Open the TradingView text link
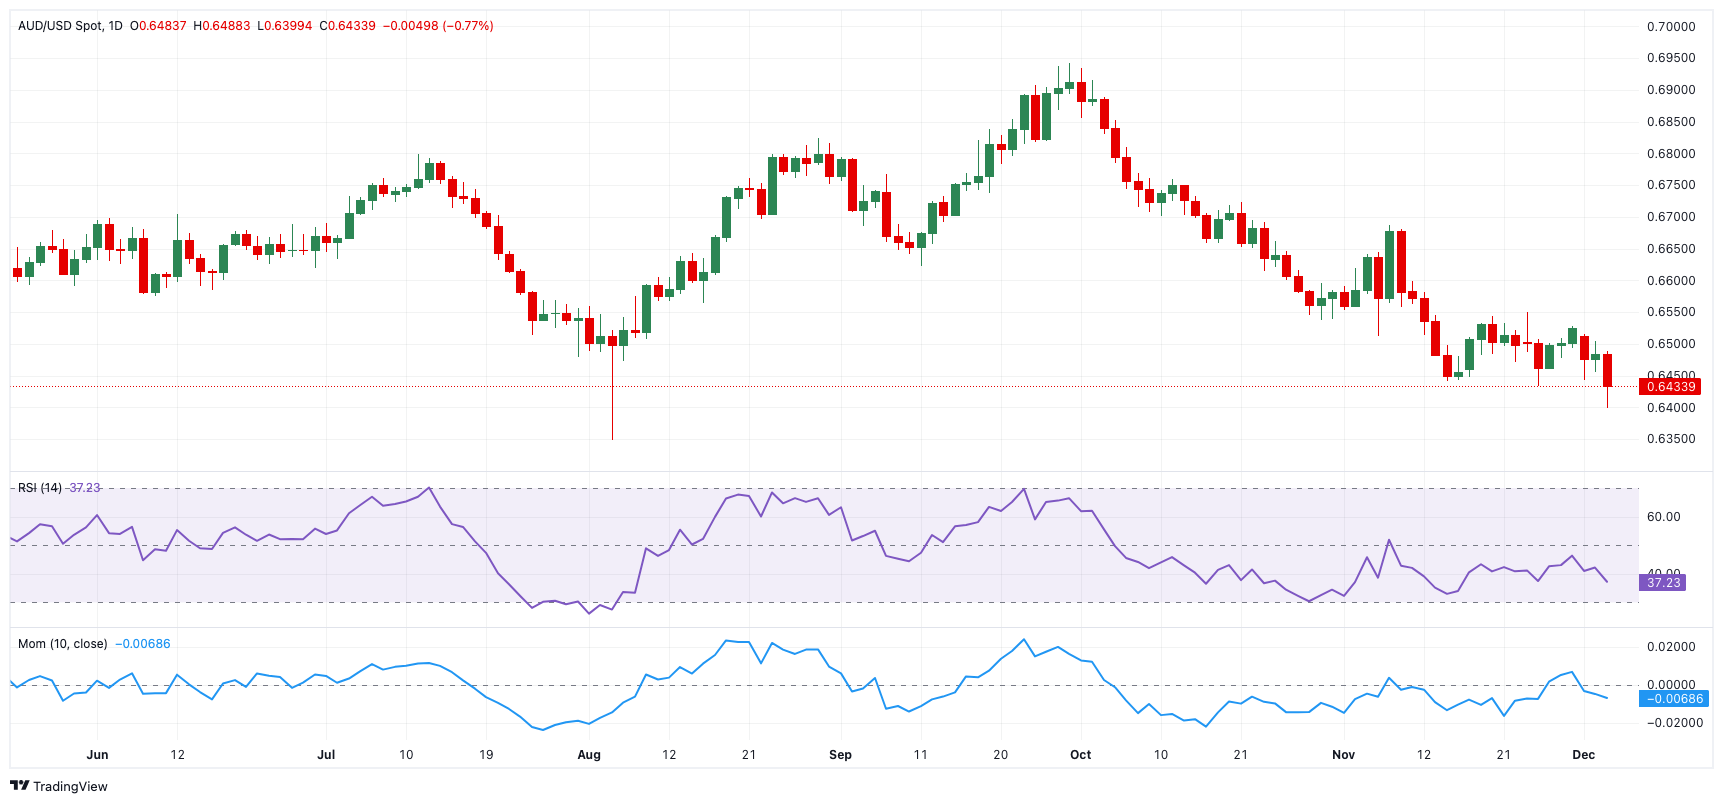Viewport: 1723px width, 803px height. (70, 787)
